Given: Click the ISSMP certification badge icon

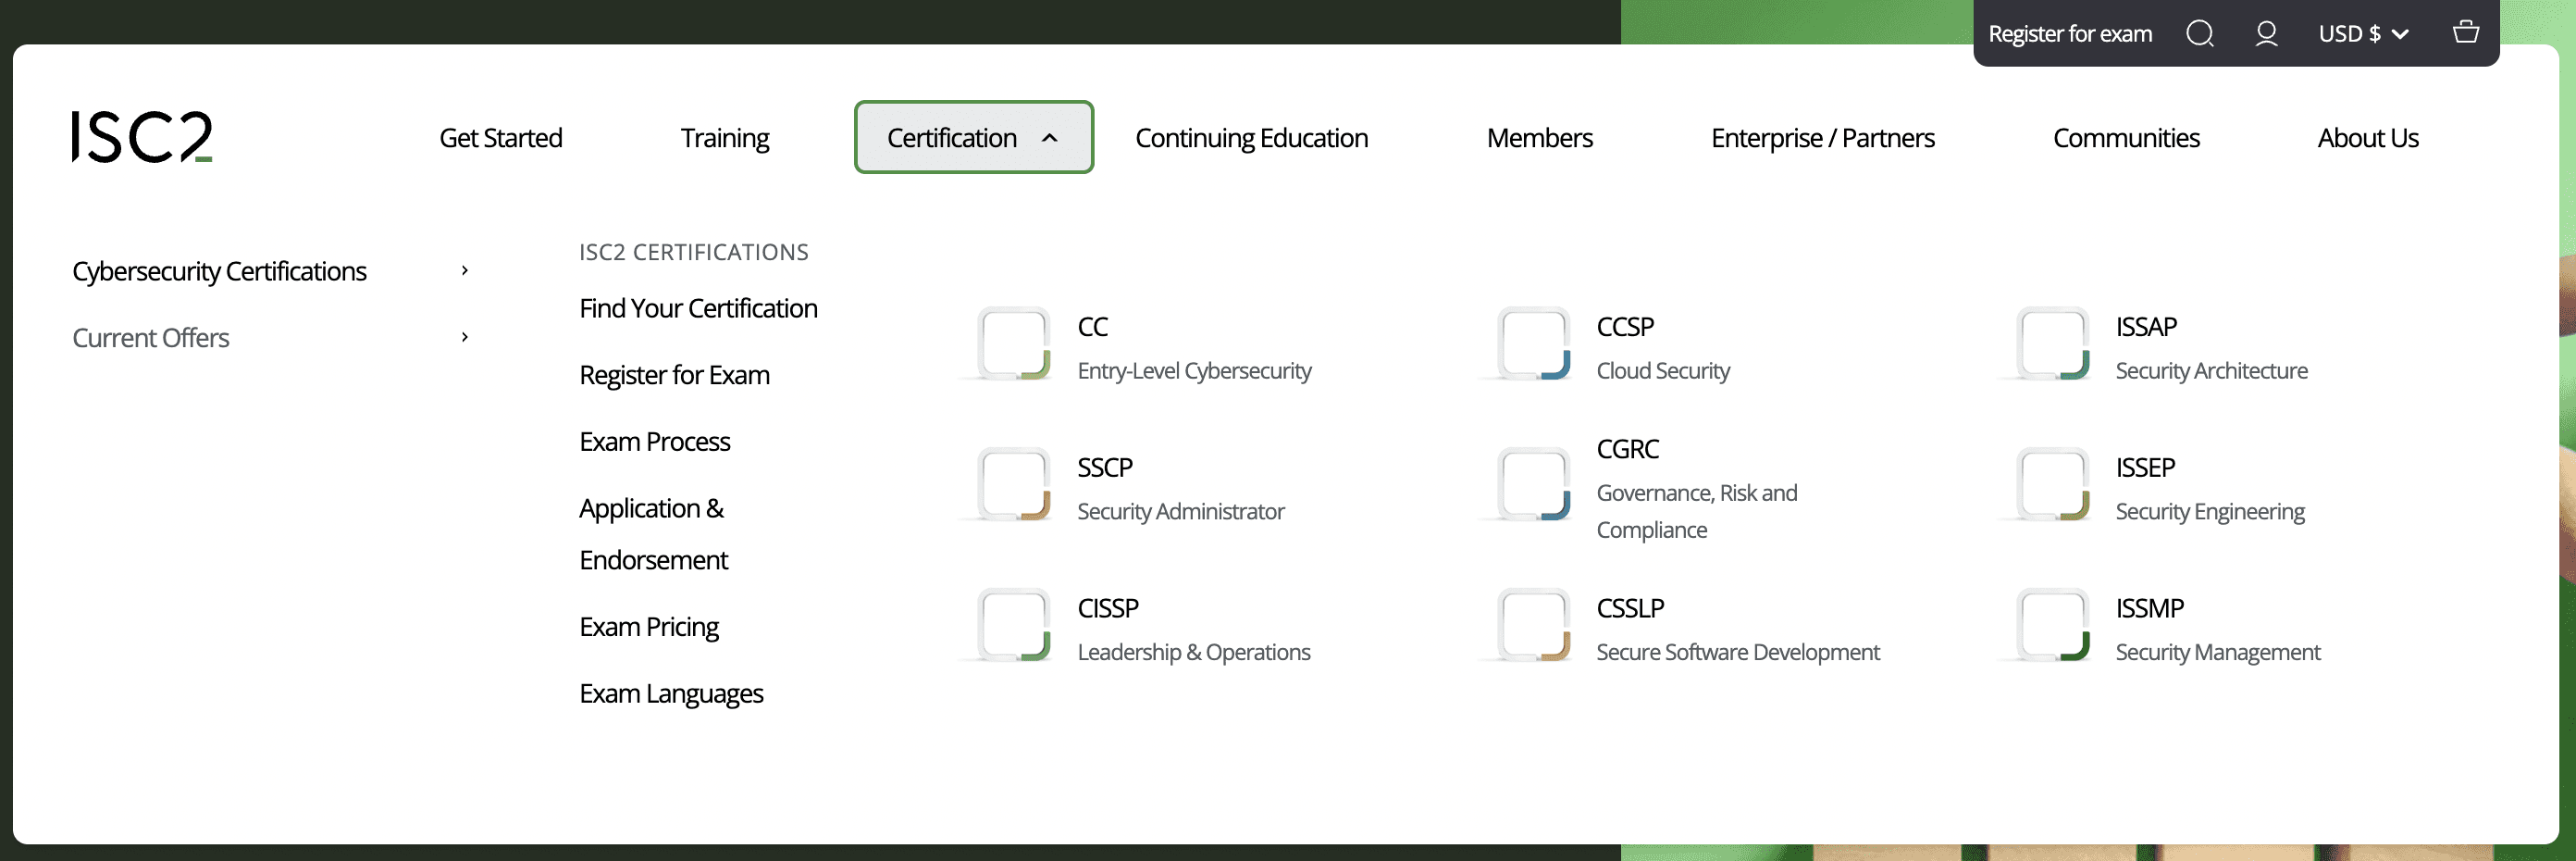Looking at the screenshot, I should tap(2052, 626).
